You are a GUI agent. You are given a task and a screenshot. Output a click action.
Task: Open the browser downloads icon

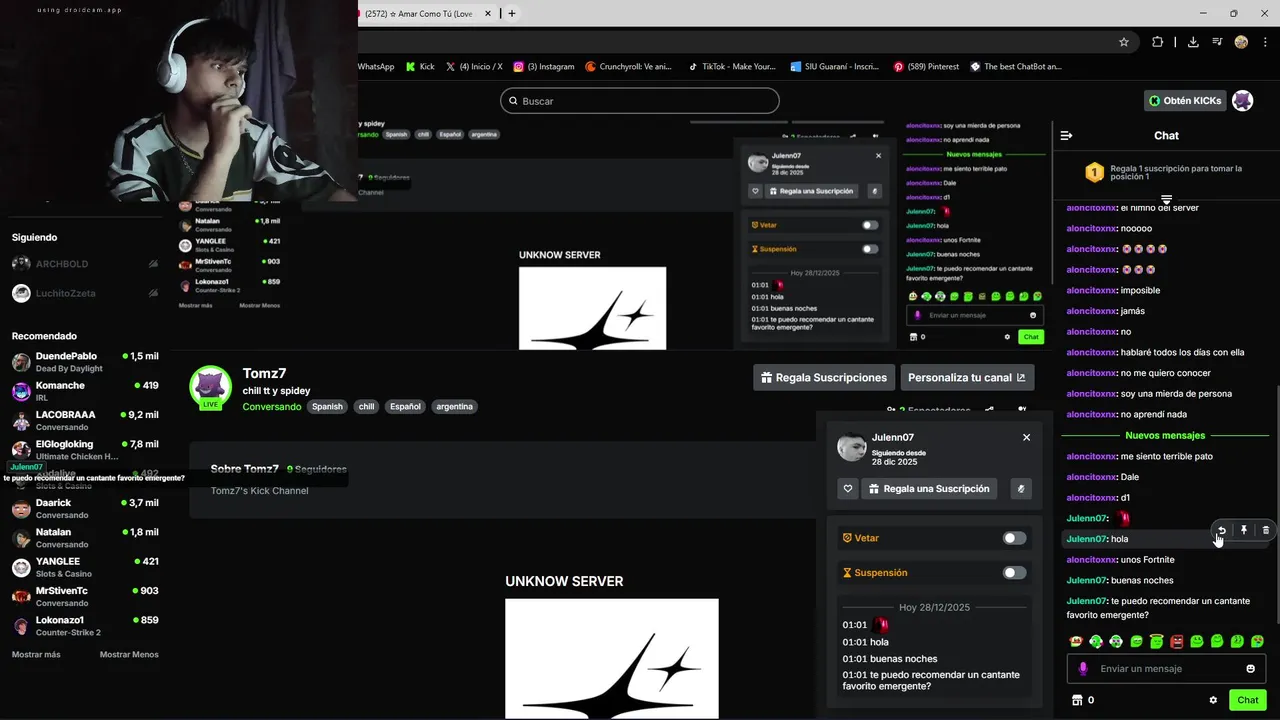click(1193, 42)
